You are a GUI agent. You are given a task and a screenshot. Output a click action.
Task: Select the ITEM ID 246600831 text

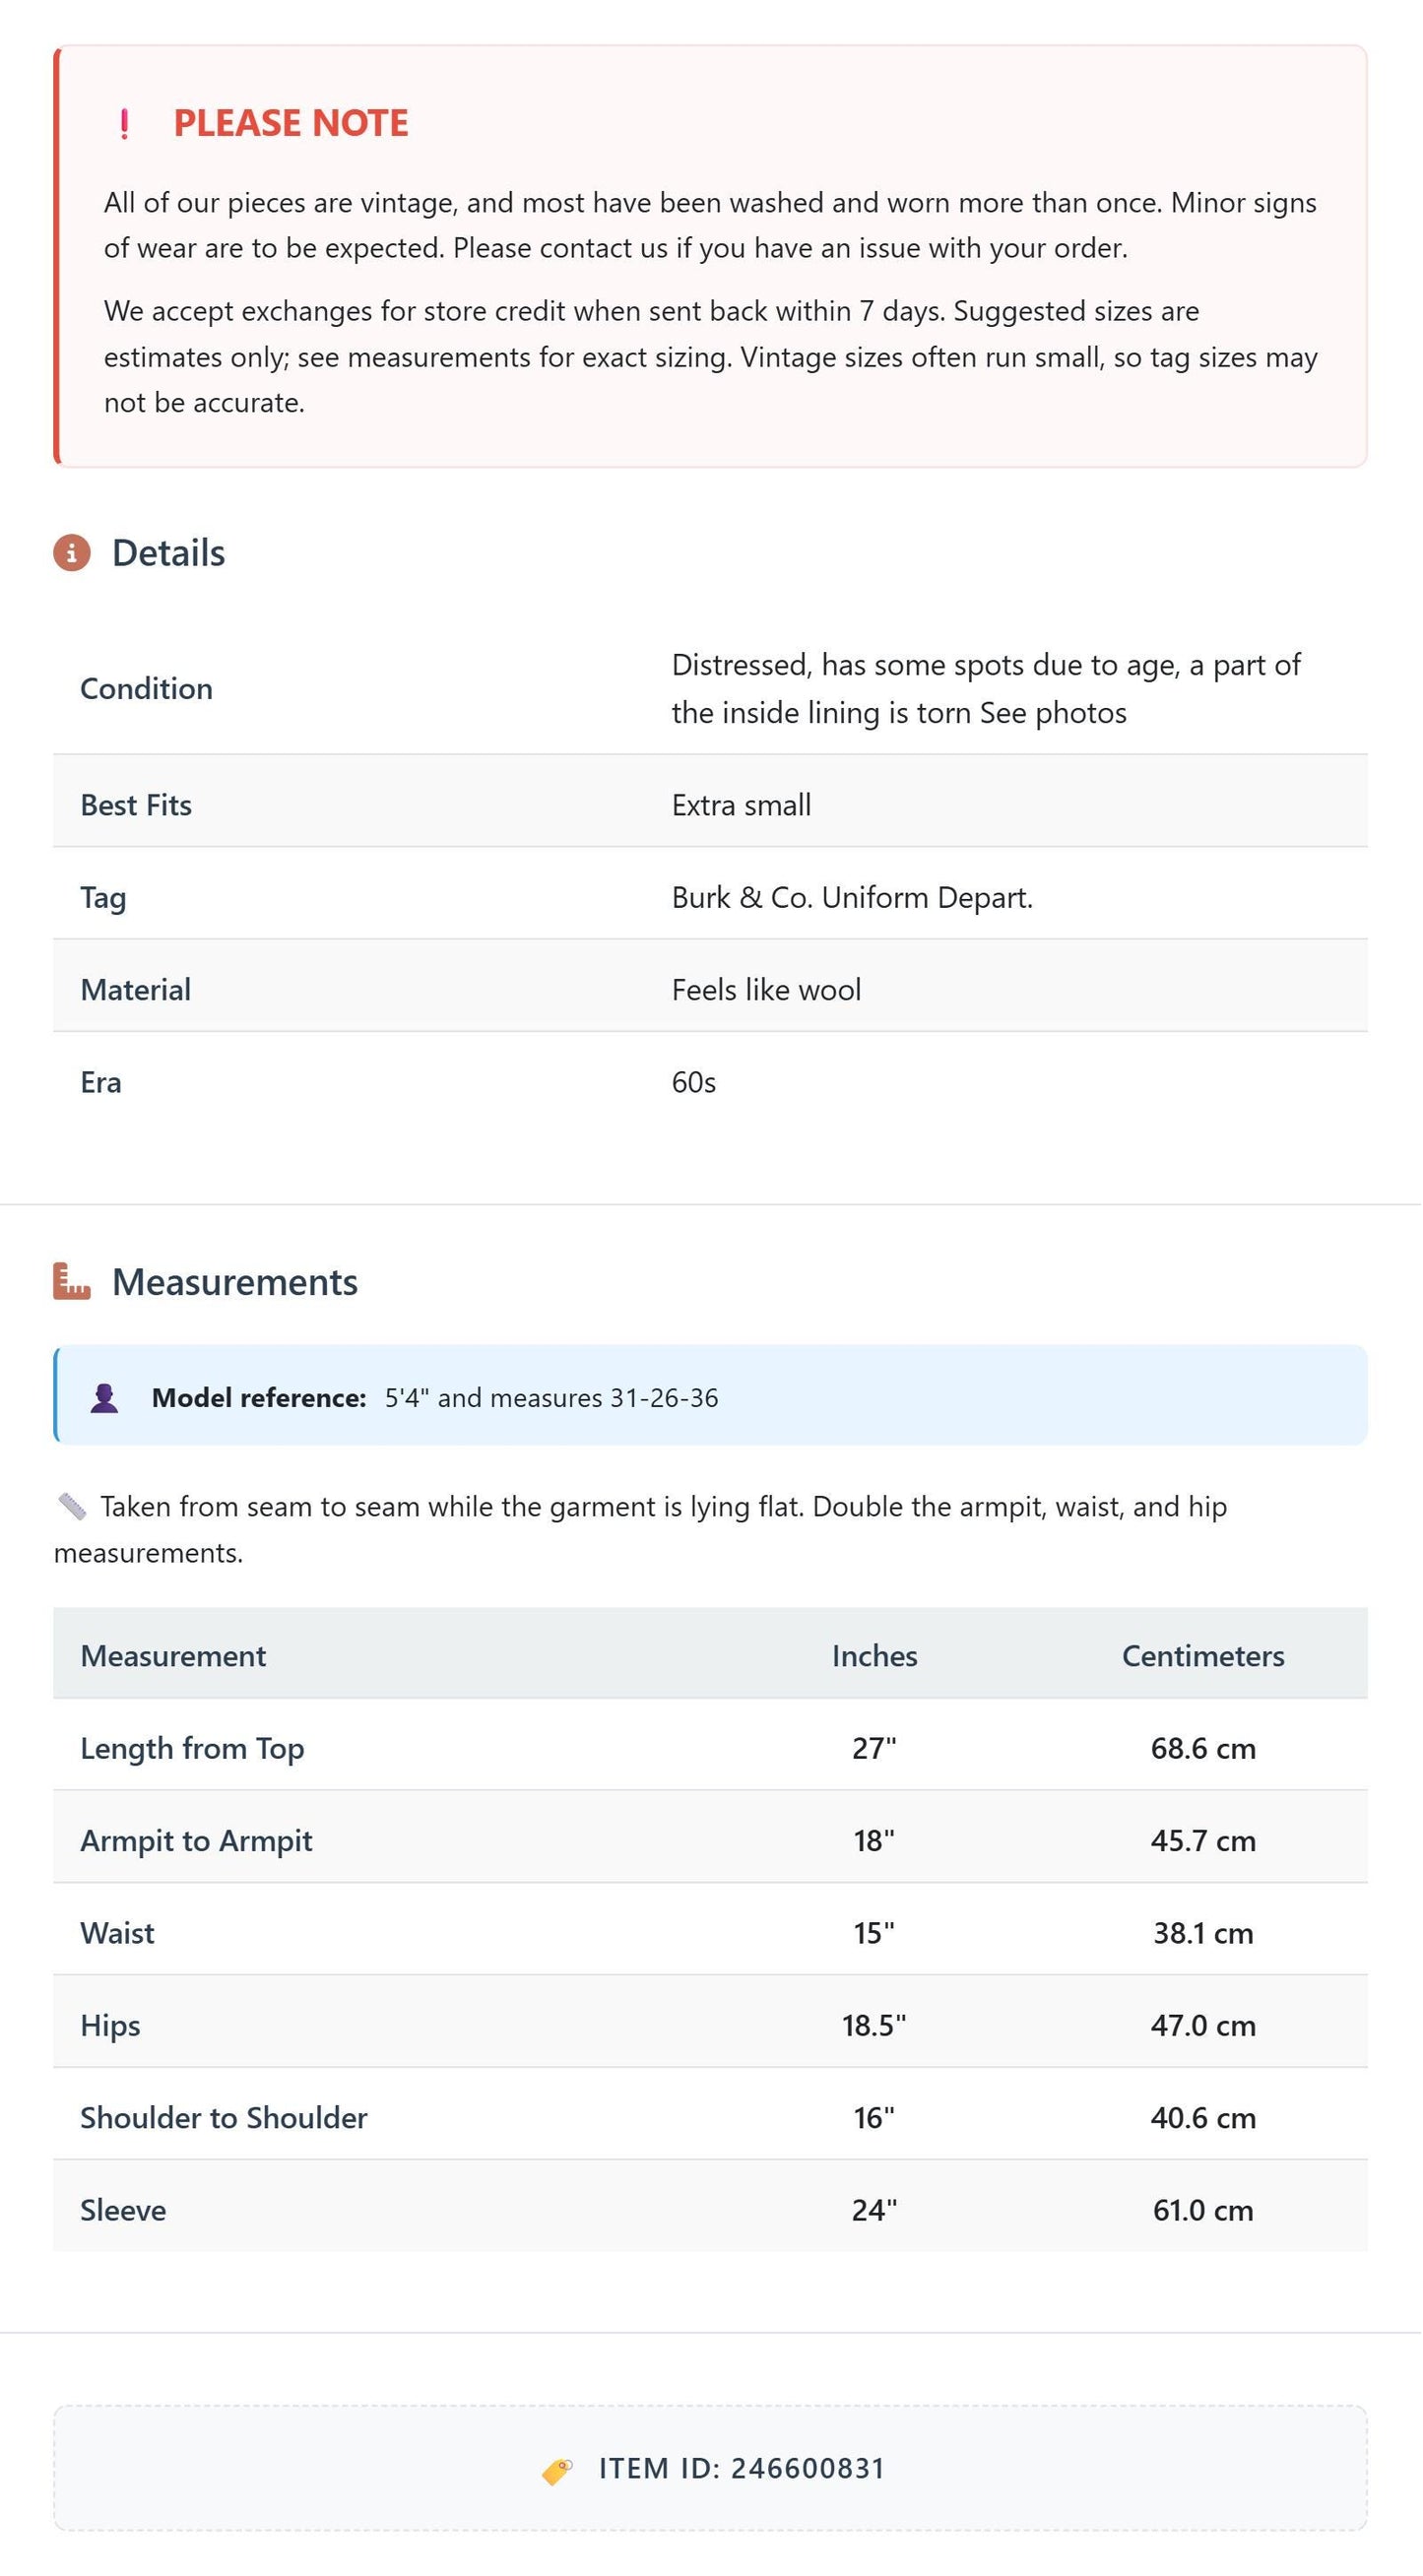click(743, 2469)
